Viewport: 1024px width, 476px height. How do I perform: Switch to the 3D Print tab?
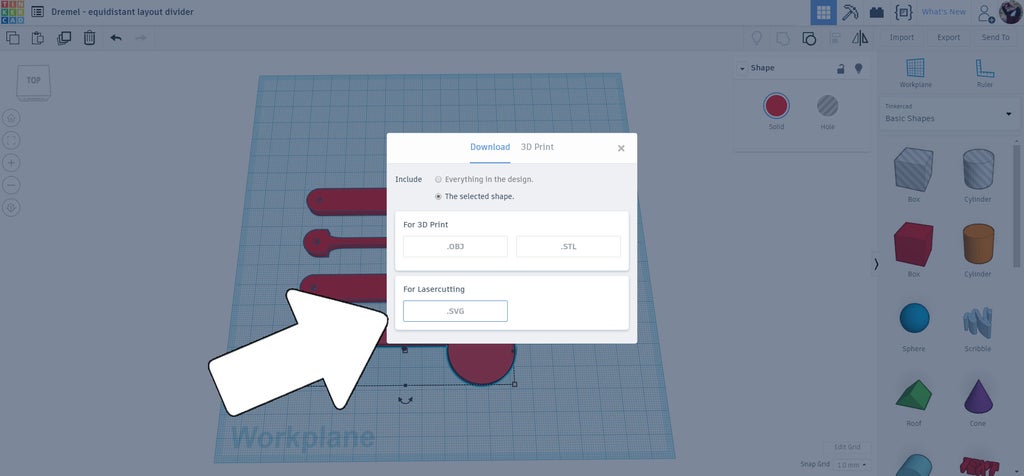pos(537,147)
